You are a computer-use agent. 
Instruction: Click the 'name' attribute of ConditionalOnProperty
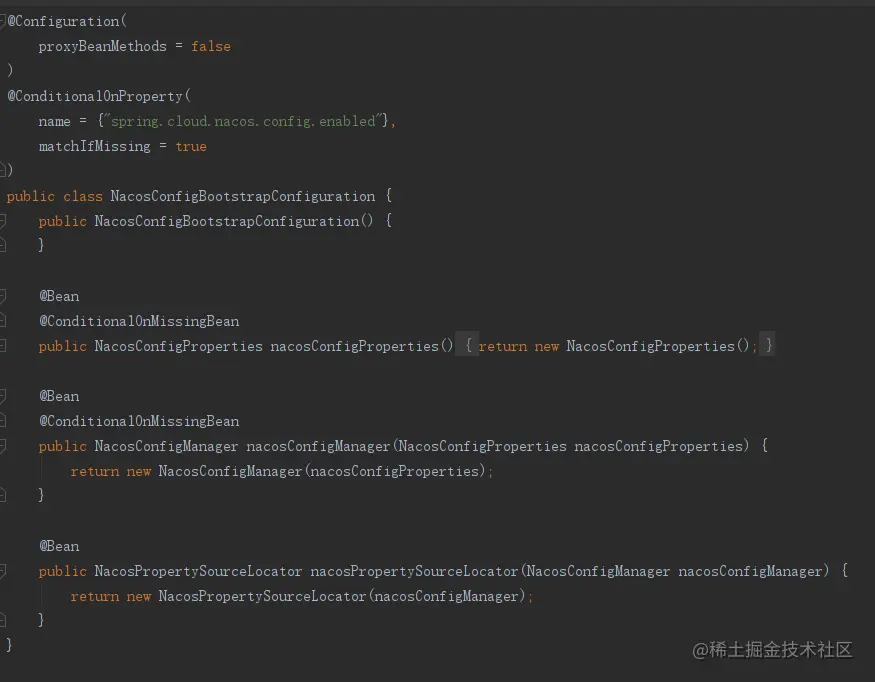[x=55, y=121]
